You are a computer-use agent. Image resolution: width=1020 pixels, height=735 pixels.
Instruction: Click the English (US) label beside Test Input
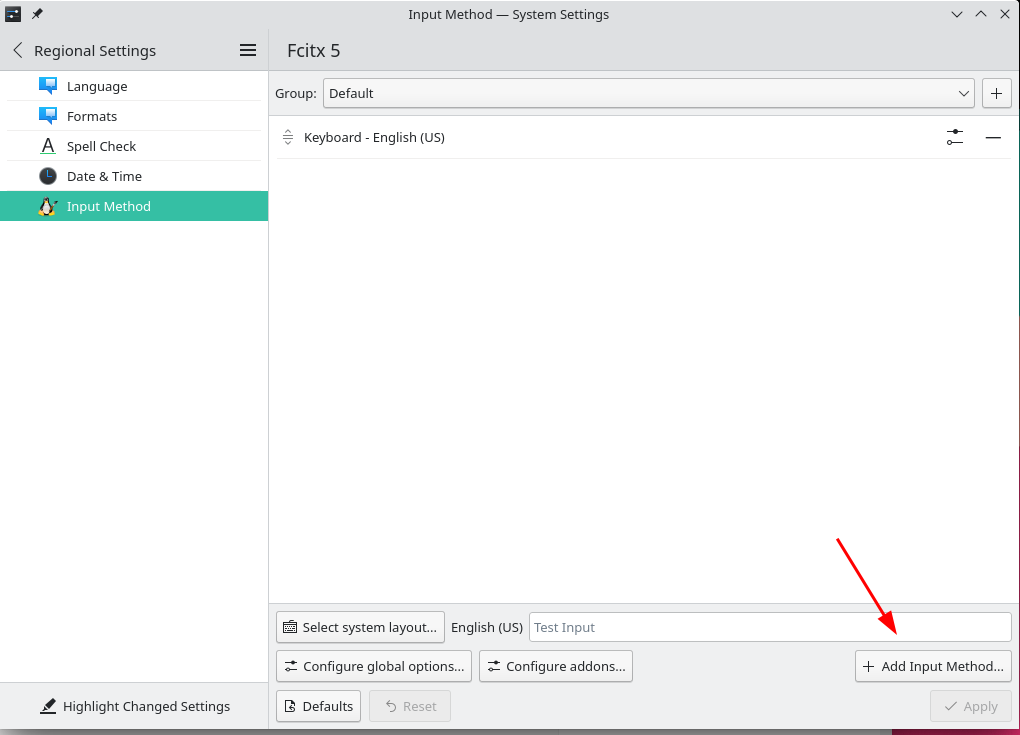pos(487,627)
